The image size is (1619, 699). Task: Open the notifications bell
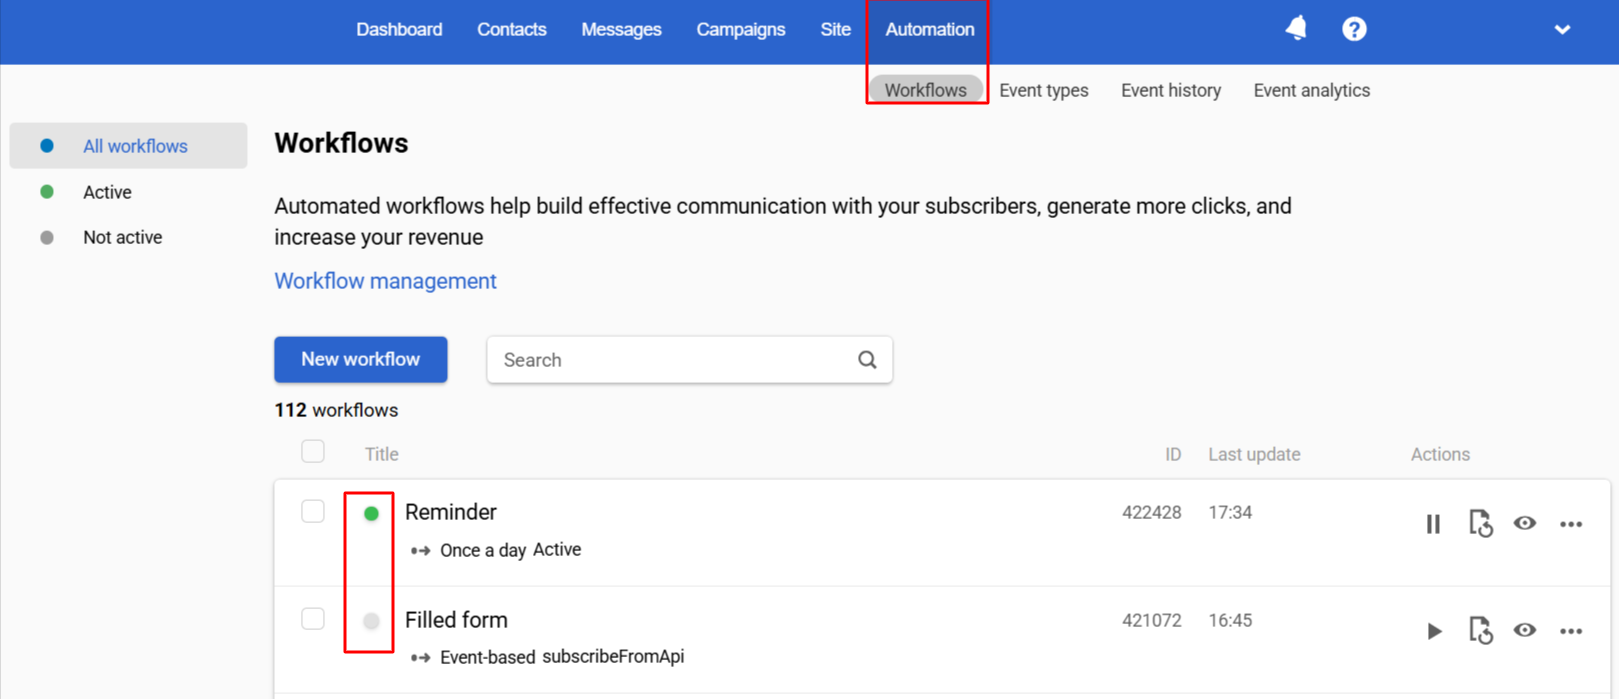click(1296, 28)
